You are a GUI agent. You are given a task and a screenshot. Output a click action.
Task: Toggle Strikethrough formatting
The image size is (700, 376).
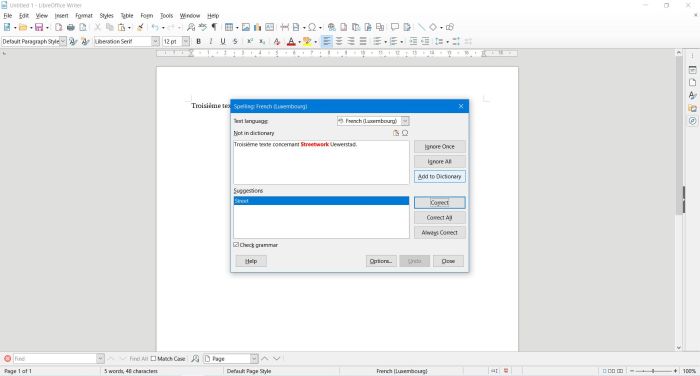pos(235,42)
